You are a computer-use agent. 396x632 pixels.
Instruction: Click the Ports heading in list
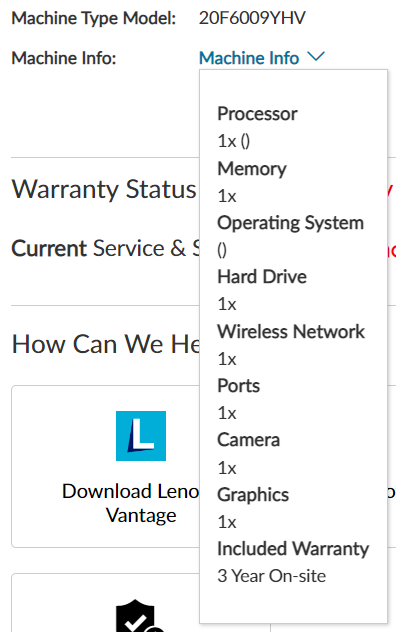[x=239, y=386]
